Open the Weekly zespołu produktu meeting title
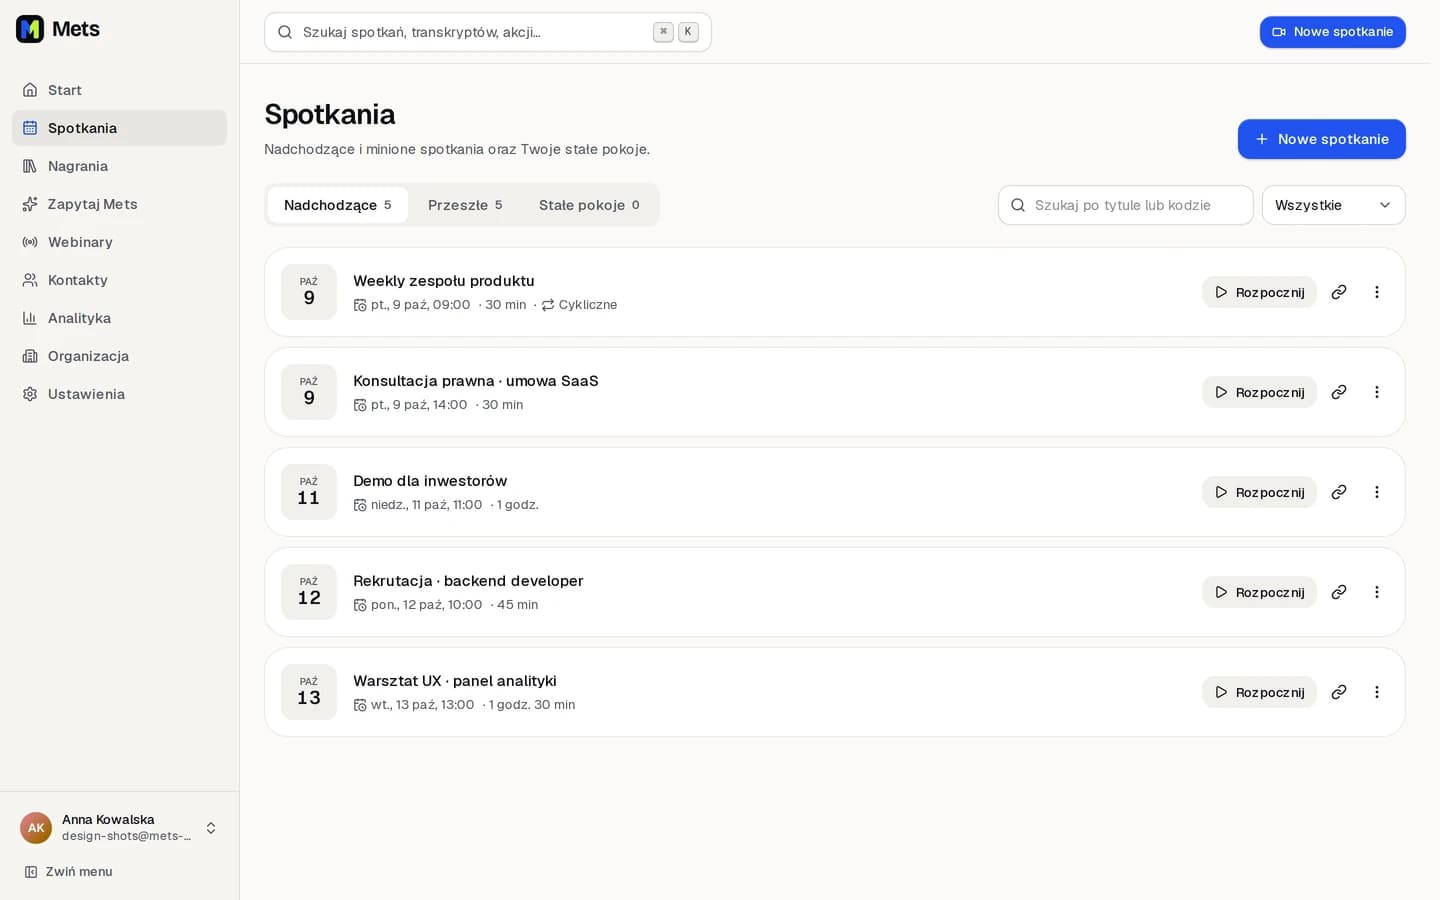 click(x=444, y=281)
